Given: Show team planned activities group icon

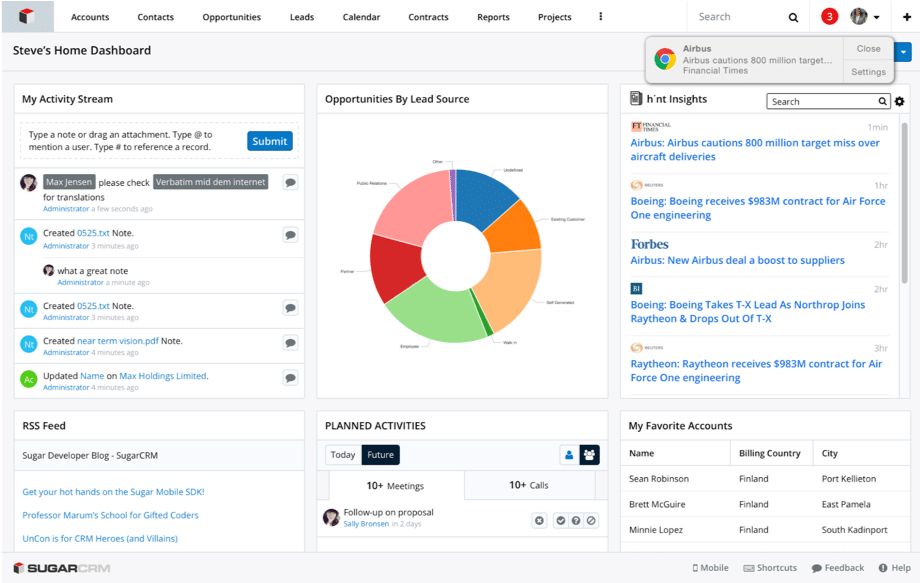Looking at the screenshot, I should [590, 455].
